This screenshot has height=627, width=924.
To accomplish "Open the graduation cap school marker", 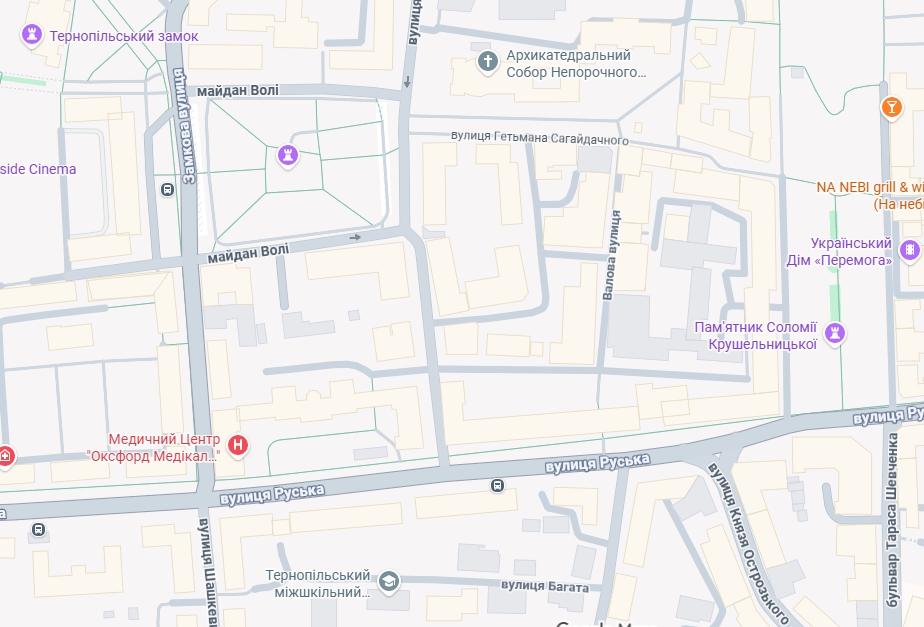I will 388,582.
